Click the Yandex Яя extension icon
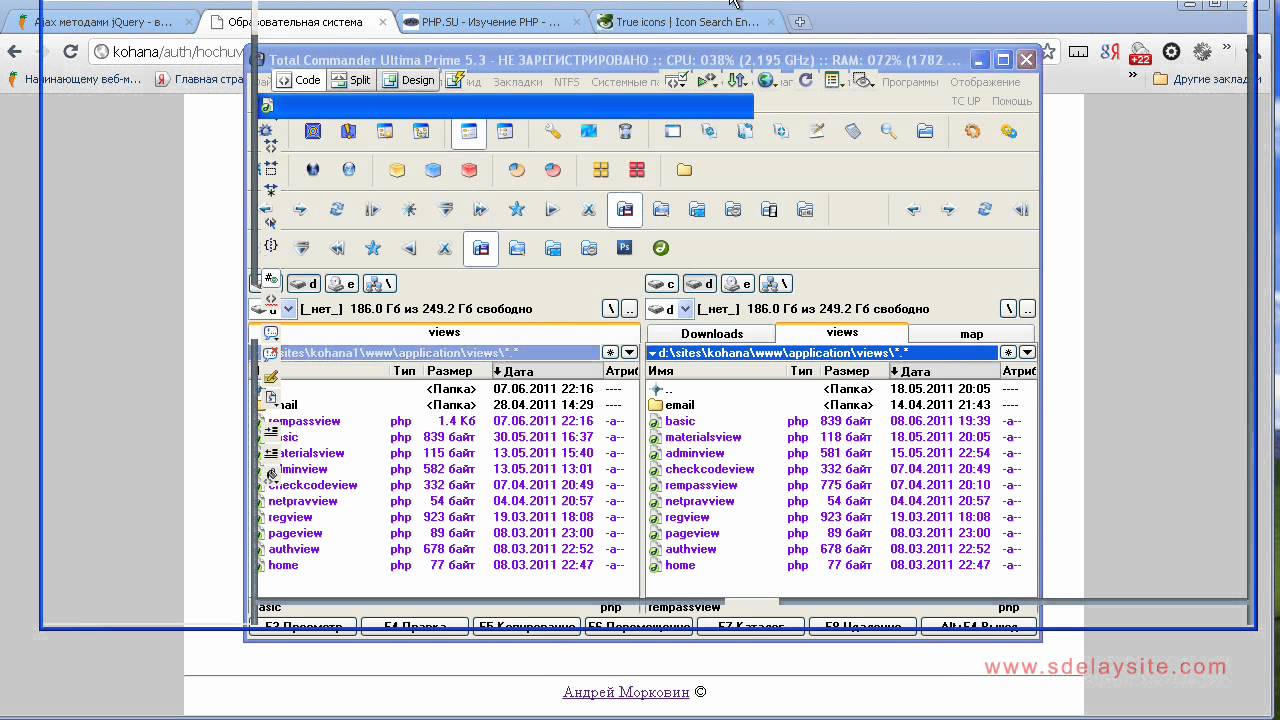The width and height of the screenshot is (1280, 720). click(1109, 52)
